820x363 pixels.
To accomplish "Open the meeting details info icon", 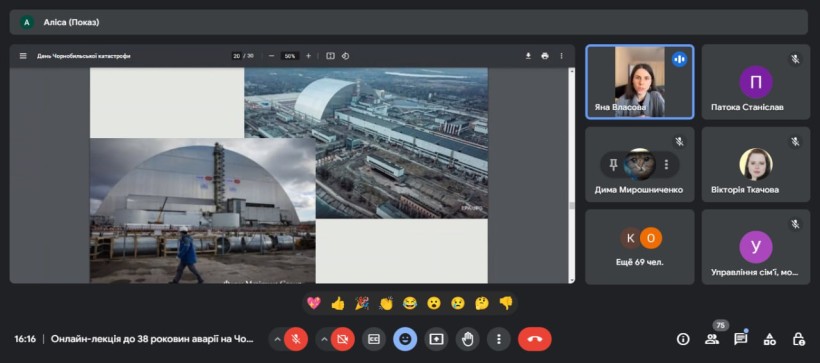I will [x=683, y=339].
